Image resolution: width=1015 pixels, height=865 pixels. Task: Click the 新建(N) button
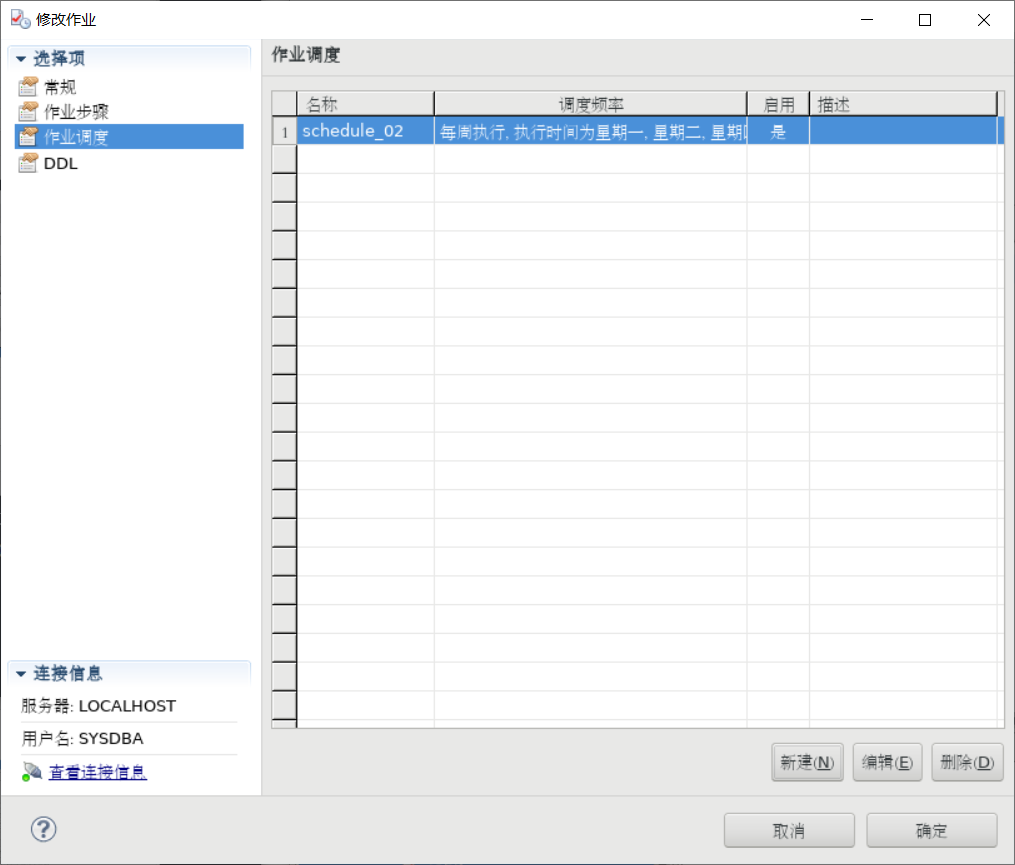(807, 762)
